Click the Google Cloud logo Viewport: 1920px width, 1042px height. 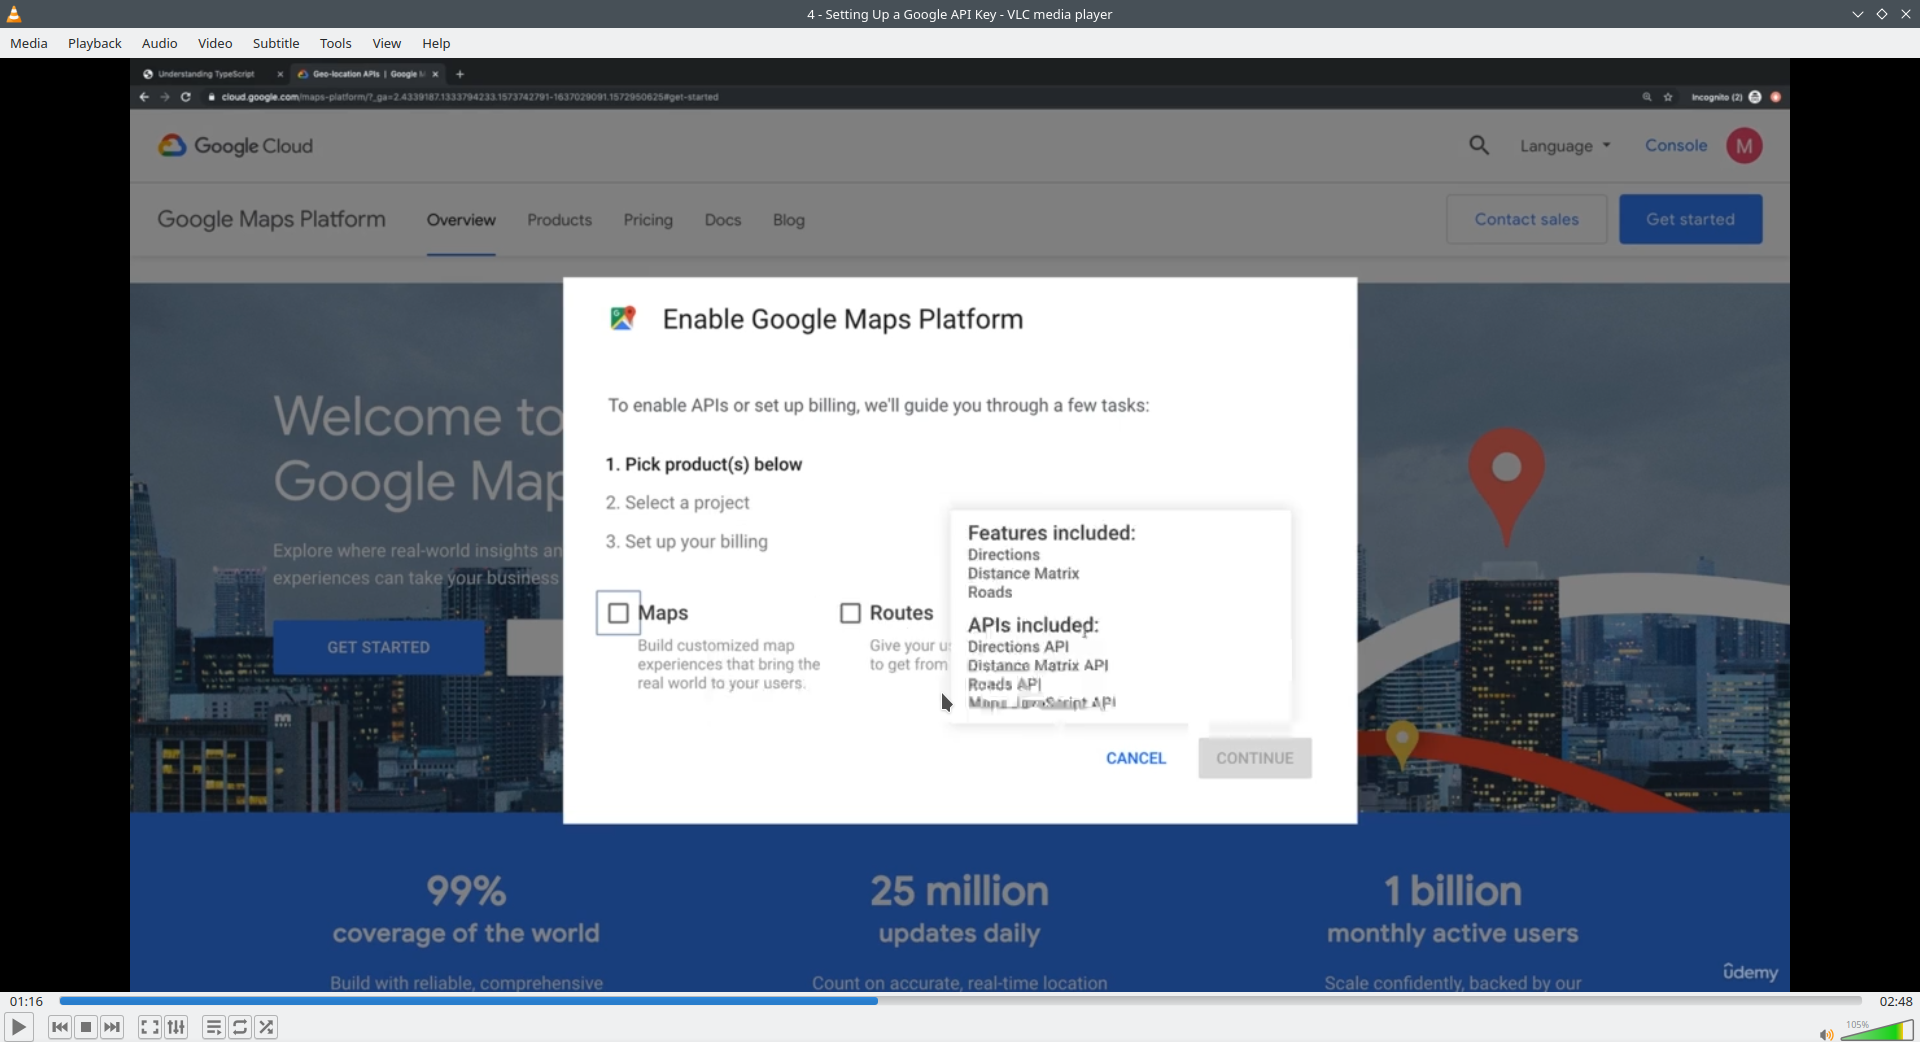pyautogui.click(x=236, y=146)
